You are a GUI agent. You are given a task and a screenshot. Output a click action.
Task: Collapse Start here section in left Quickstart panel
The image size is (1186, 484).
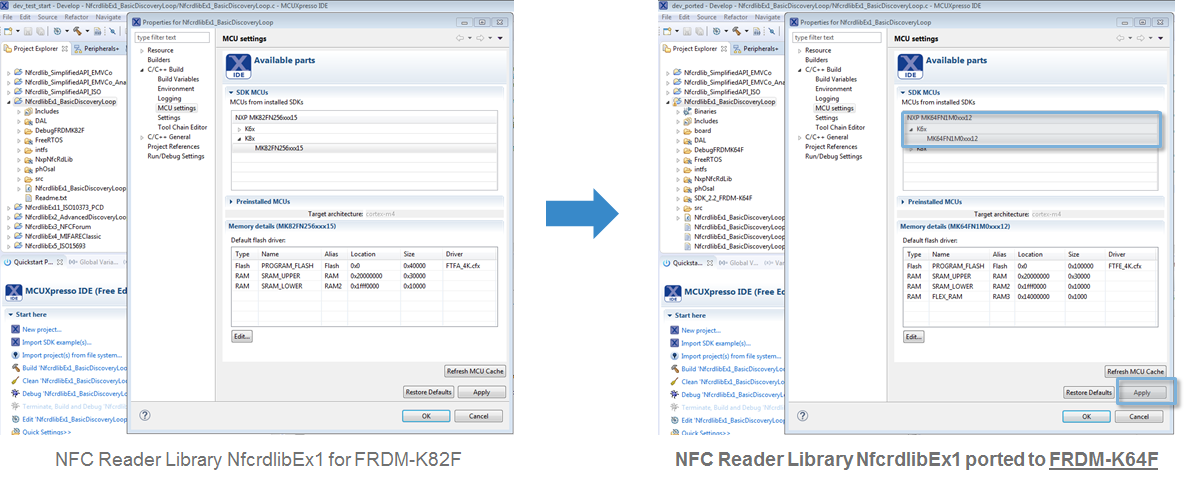point(11,315)
